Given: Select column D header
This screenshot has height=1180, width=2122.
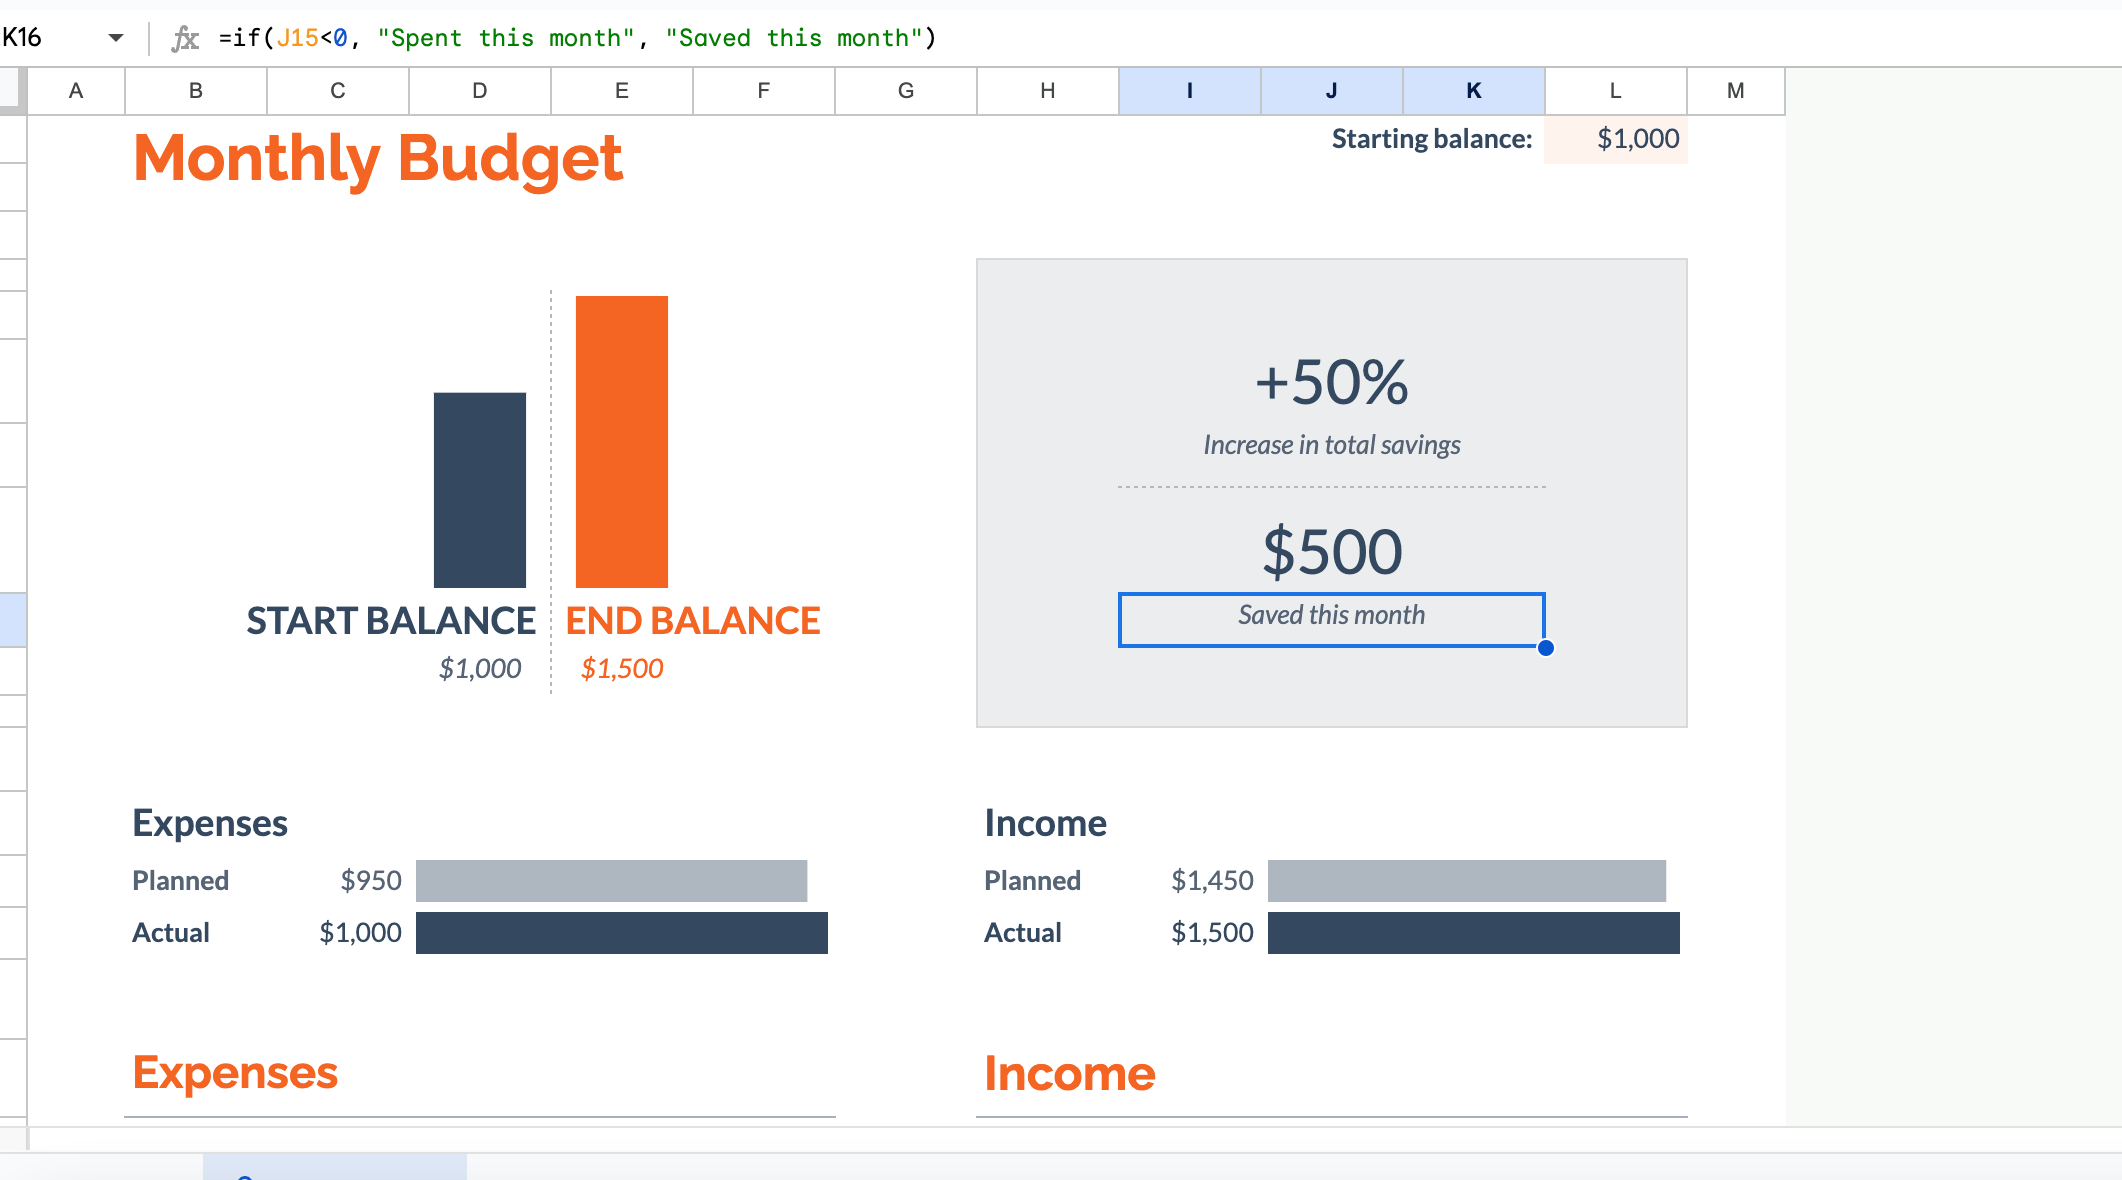Looking at the screenshot, I should pos(480,91).
